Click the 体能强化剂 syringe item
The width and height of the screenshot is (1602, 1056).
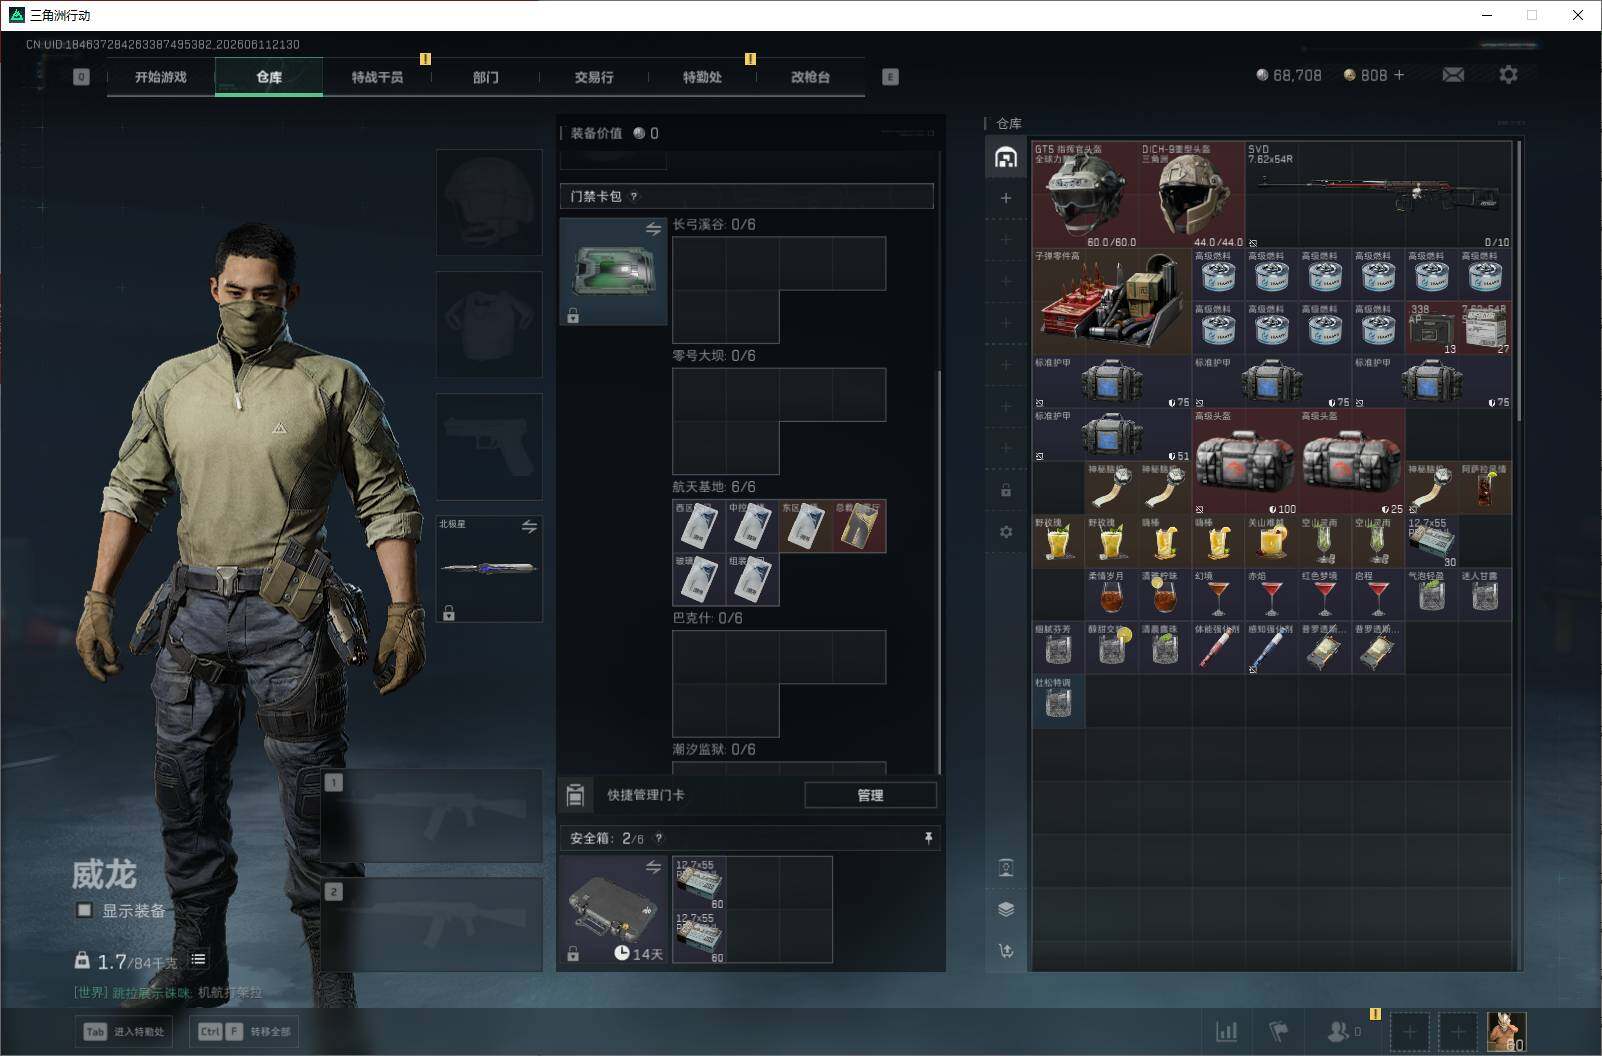pos(1219,647)
